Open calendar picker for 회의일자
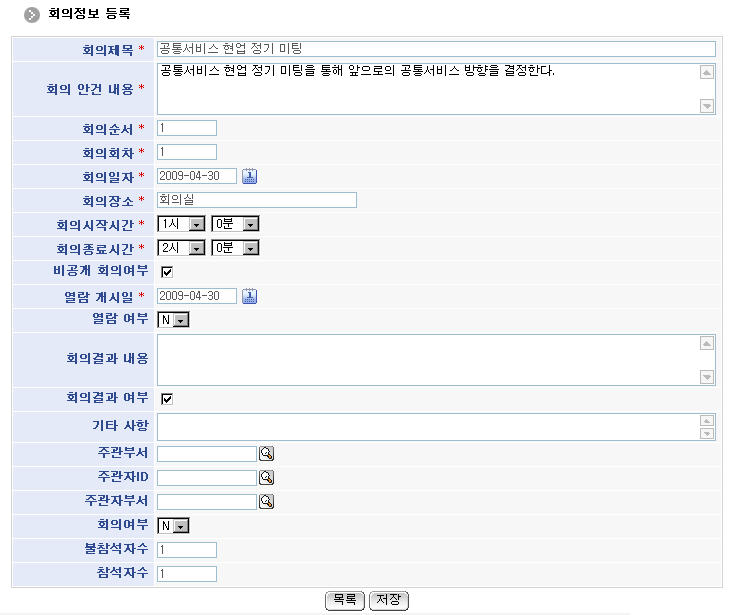 [x=250, y=176]
